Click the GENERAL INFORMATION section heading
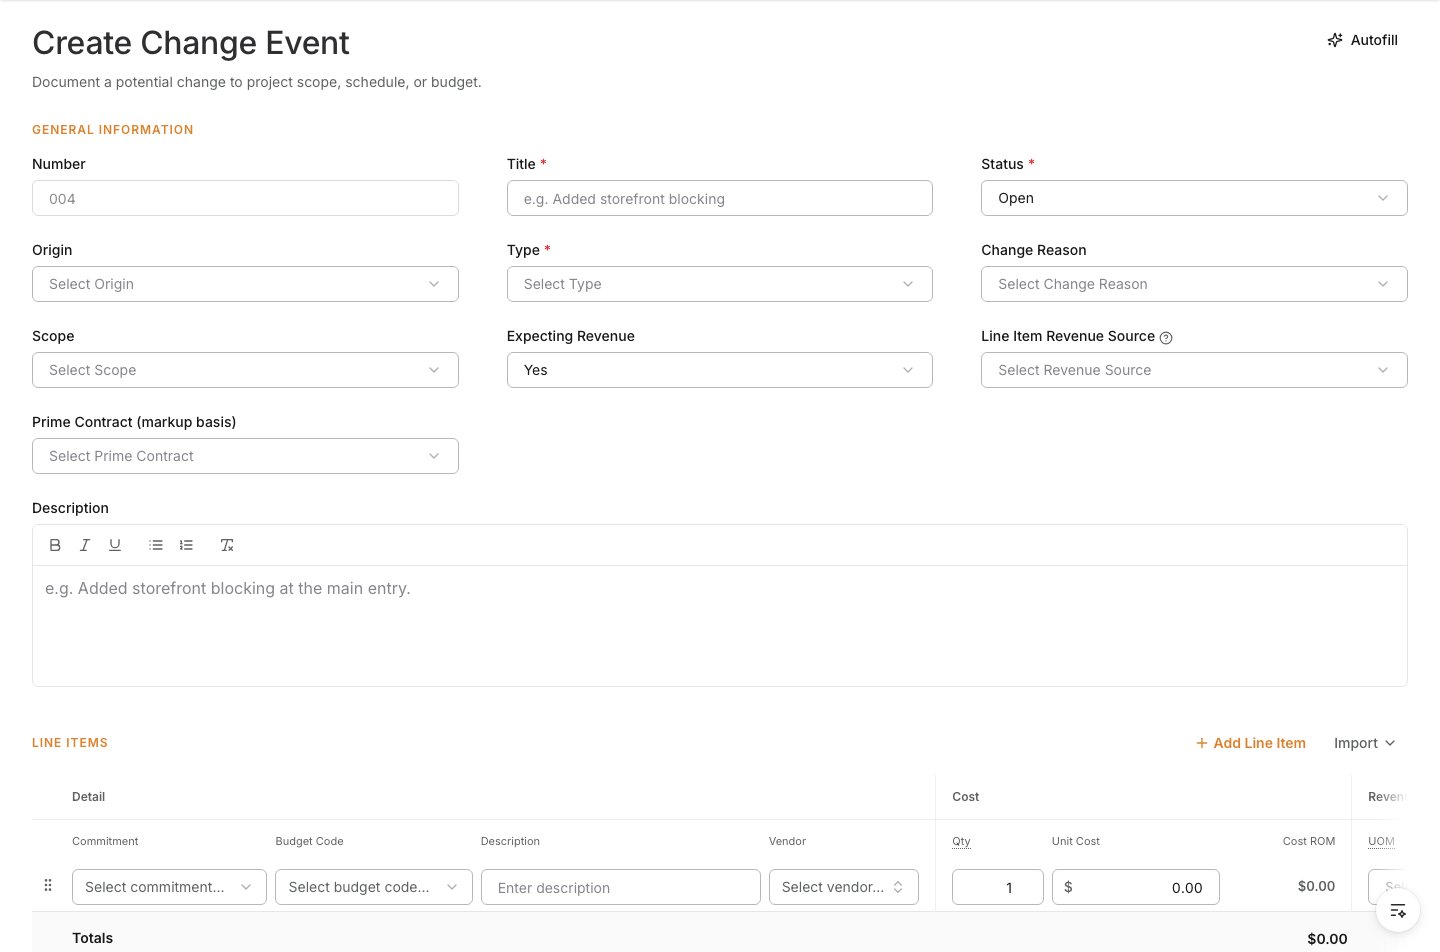Screen dimensions: 1440x952 (x=113, y=130)
